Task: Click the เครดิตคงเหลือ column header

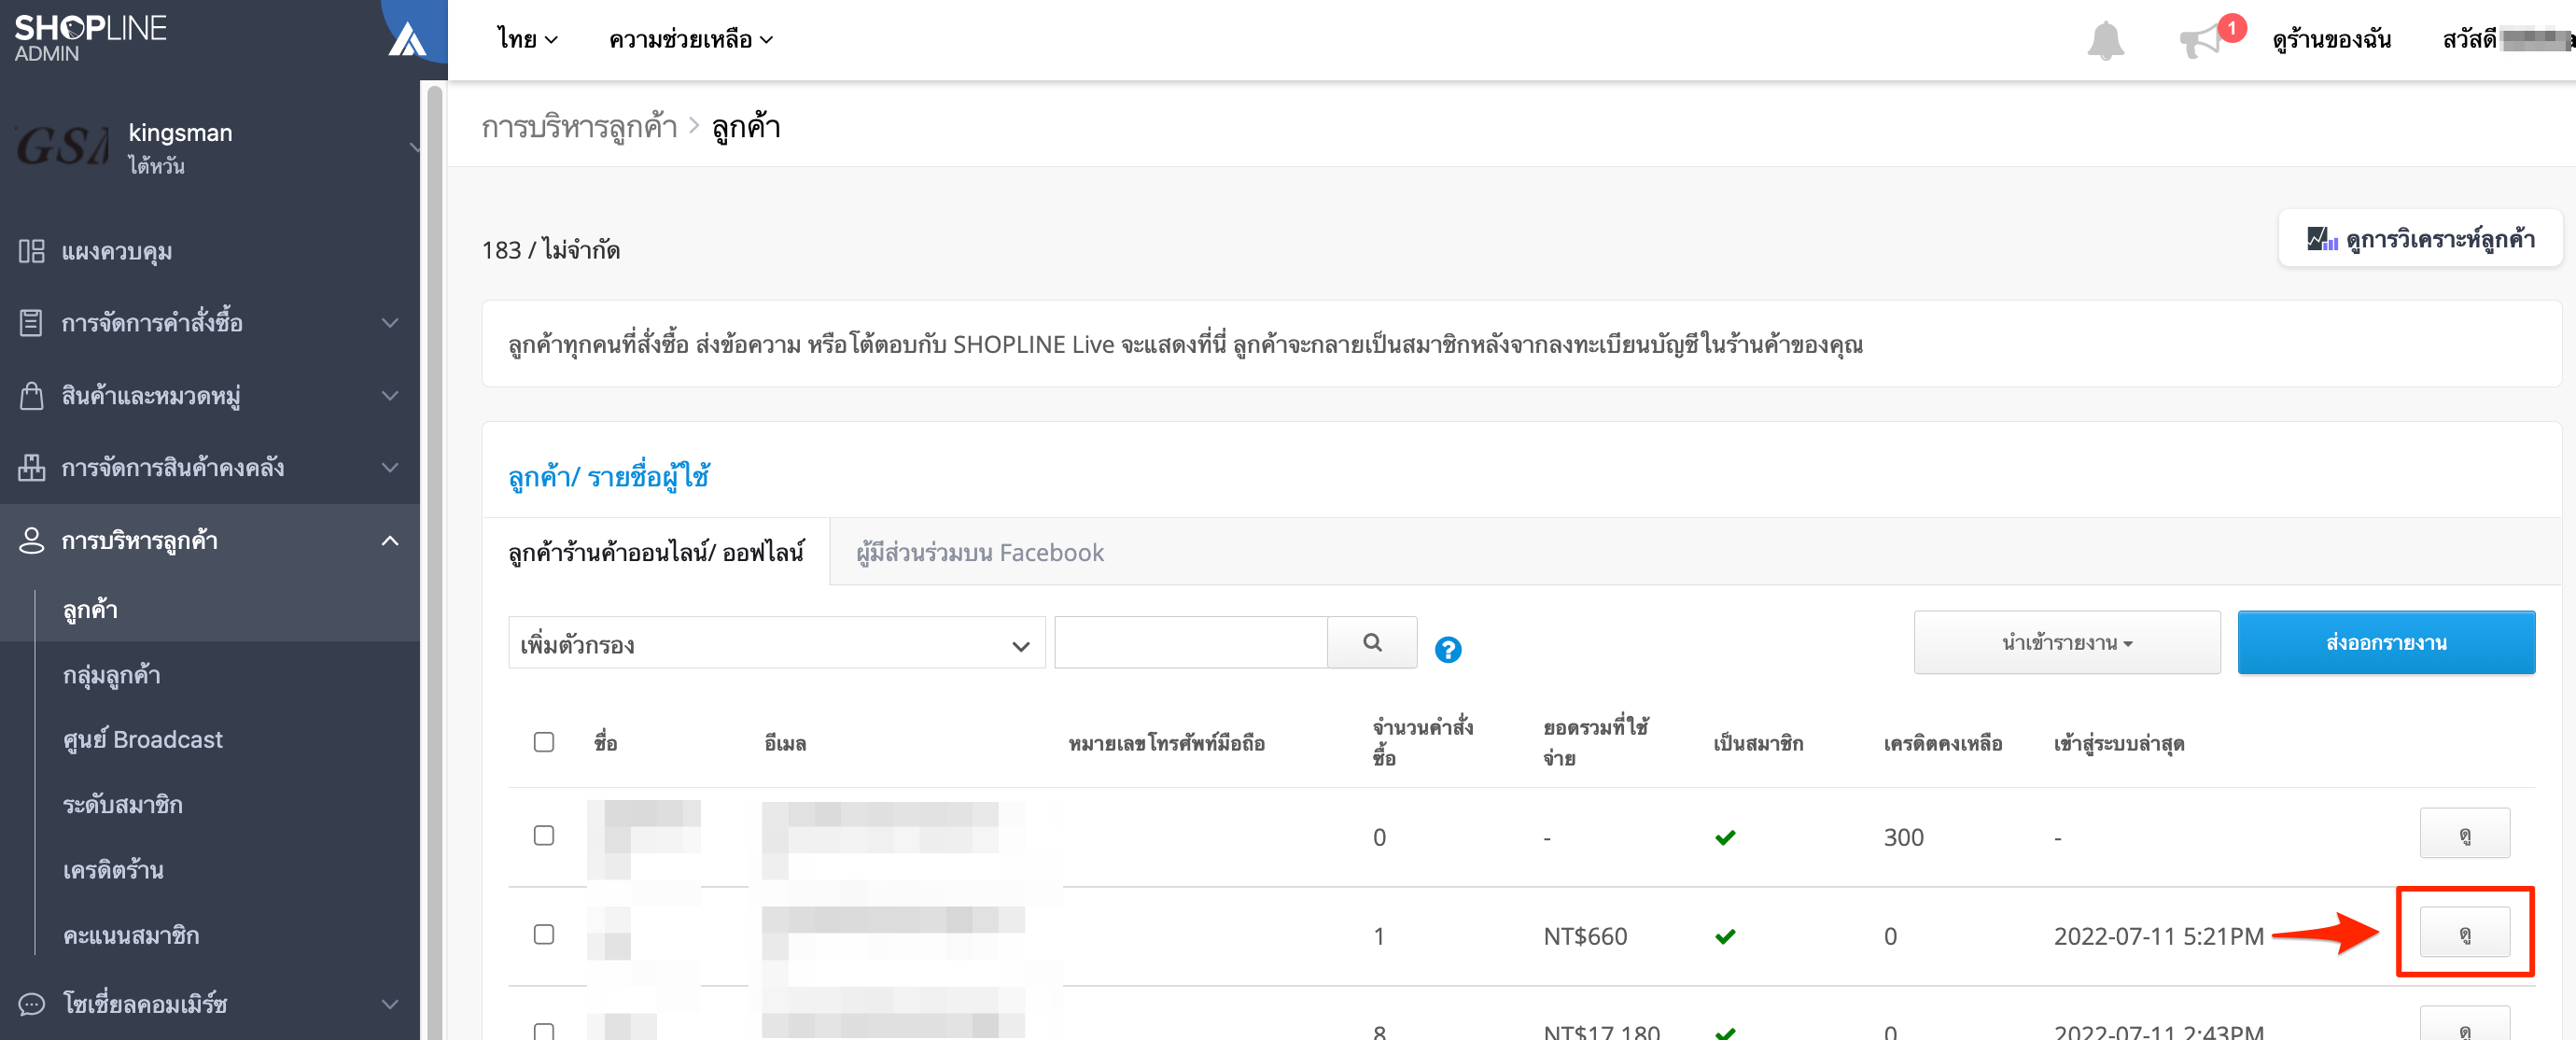Action: click(1942, 743)
